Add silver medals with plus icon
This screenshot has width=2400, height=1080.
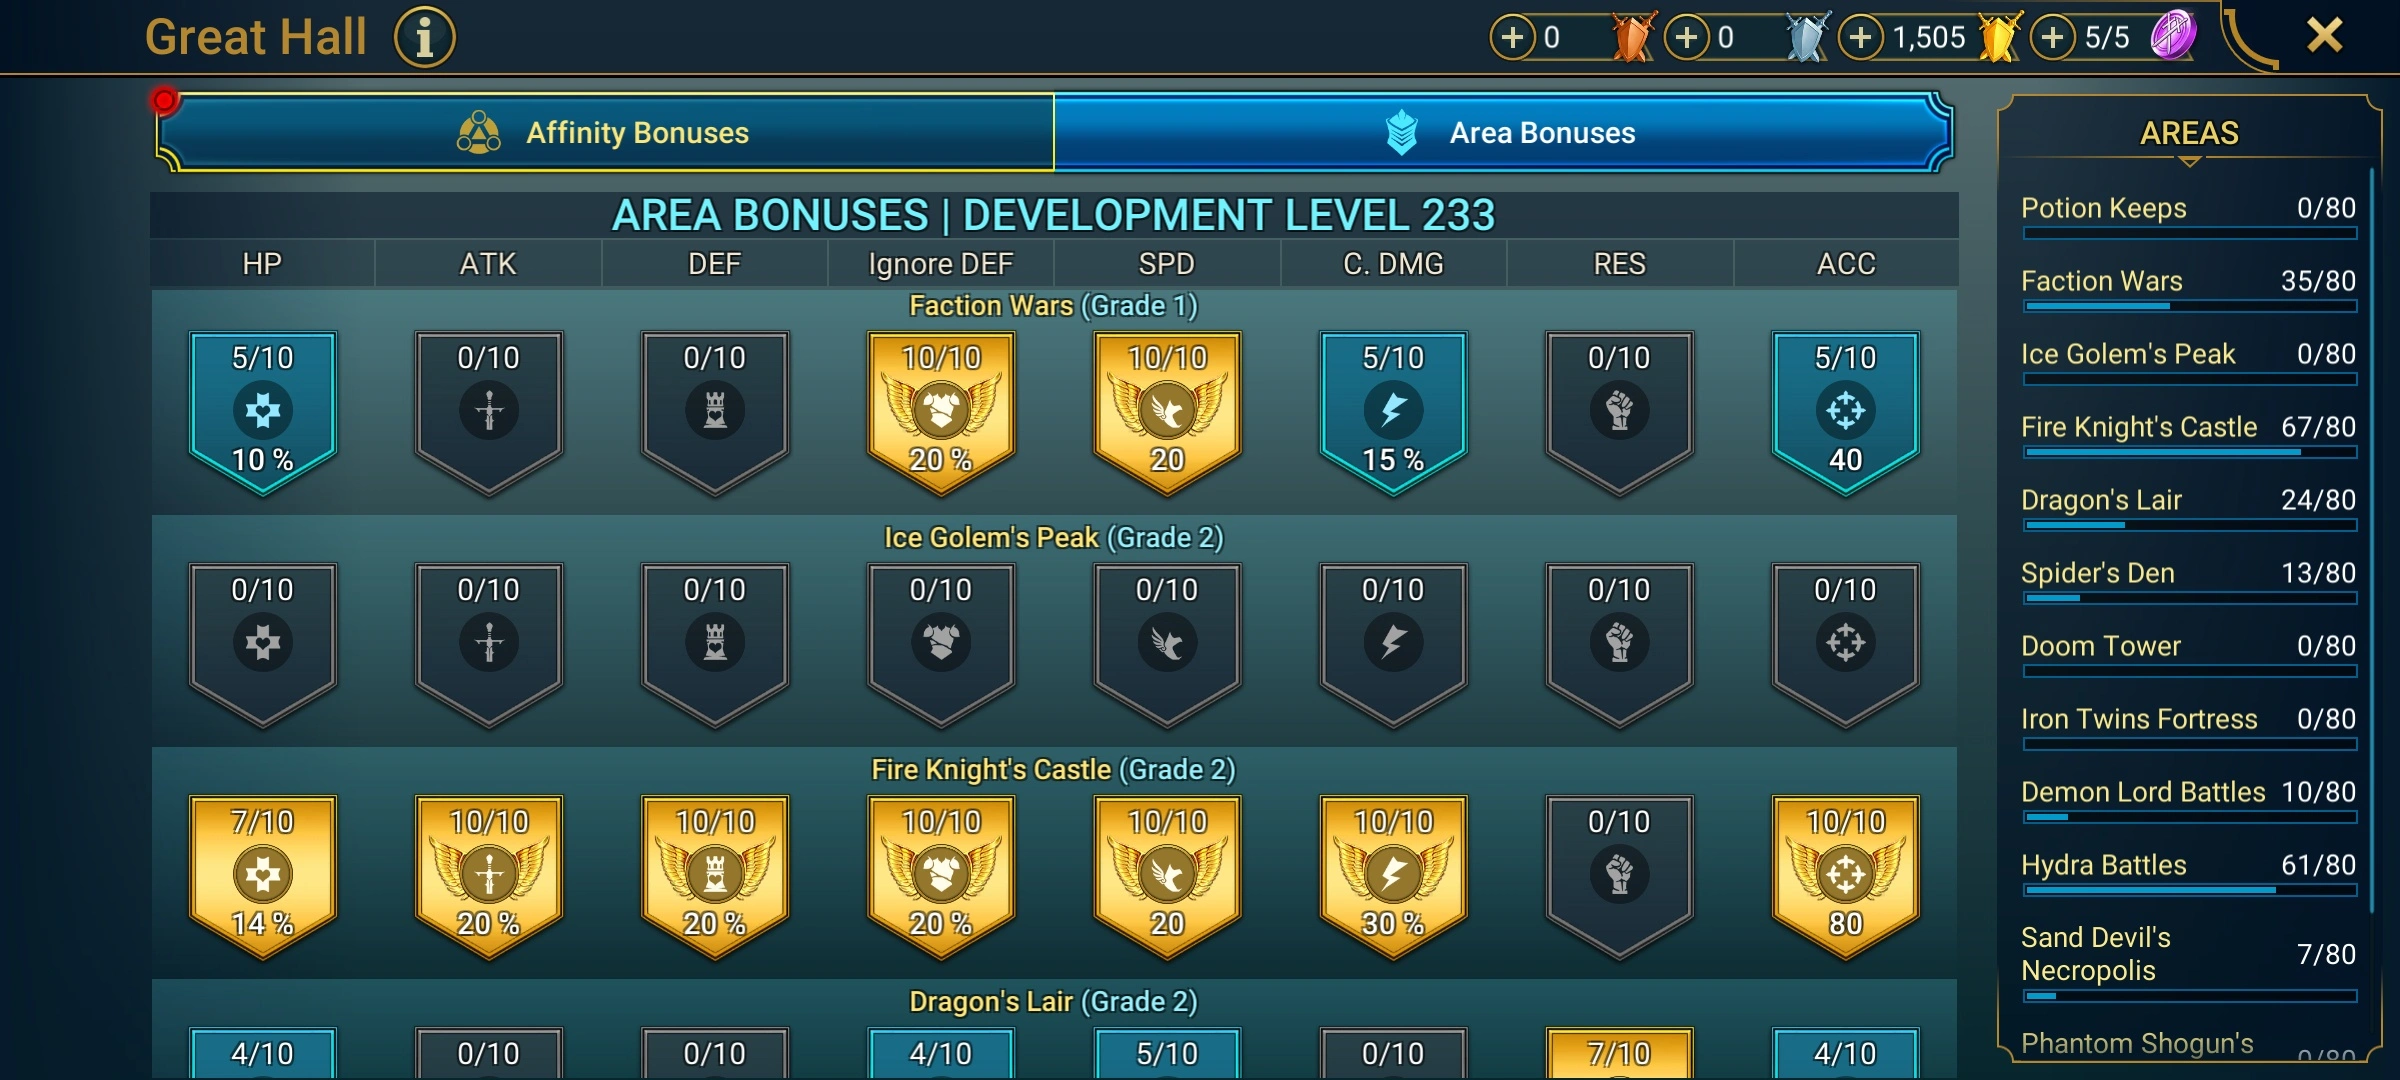1687,38
